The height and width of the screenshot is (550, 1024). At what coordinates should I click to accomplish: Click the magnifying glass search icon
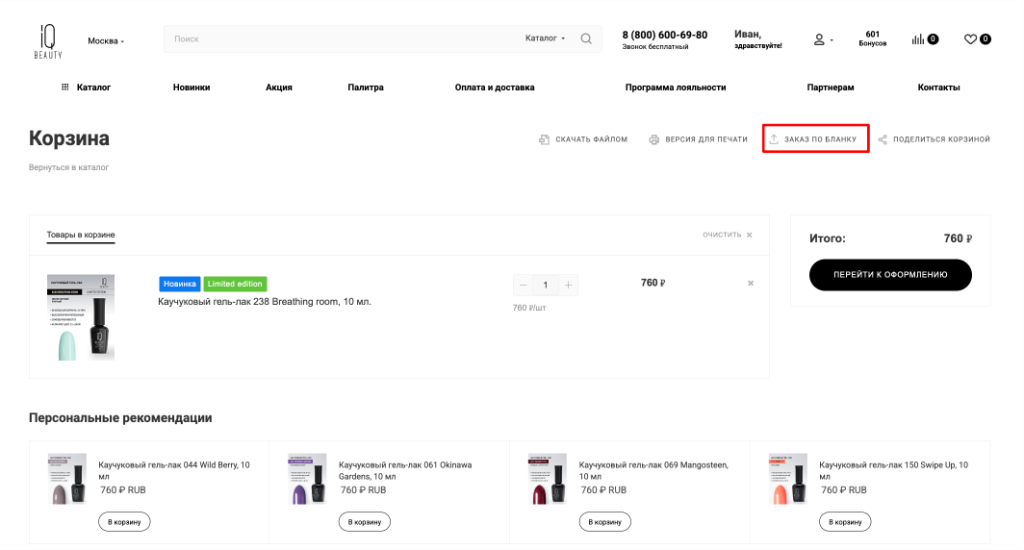586,39
